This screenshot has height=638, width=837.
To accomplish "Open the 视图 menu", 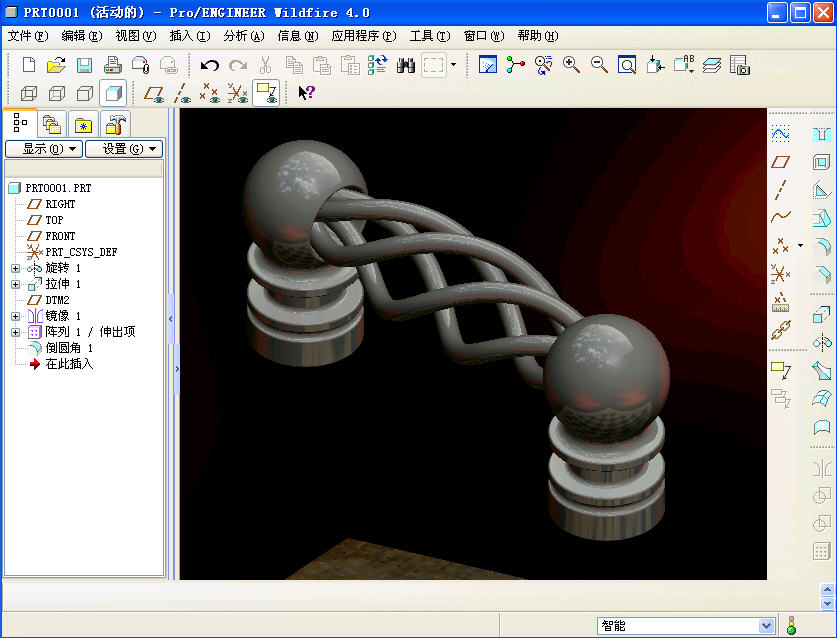I will (136, 36).
